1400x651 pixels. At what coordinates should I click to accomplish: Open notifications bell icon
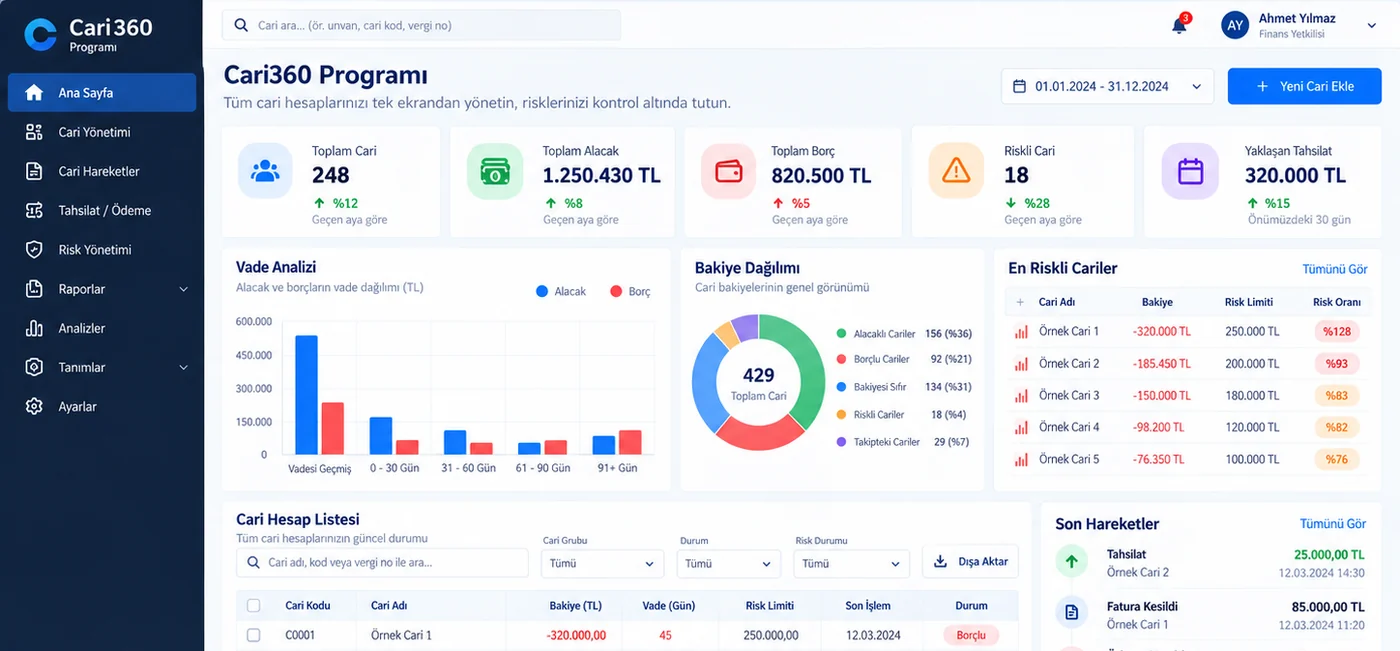1180,26
